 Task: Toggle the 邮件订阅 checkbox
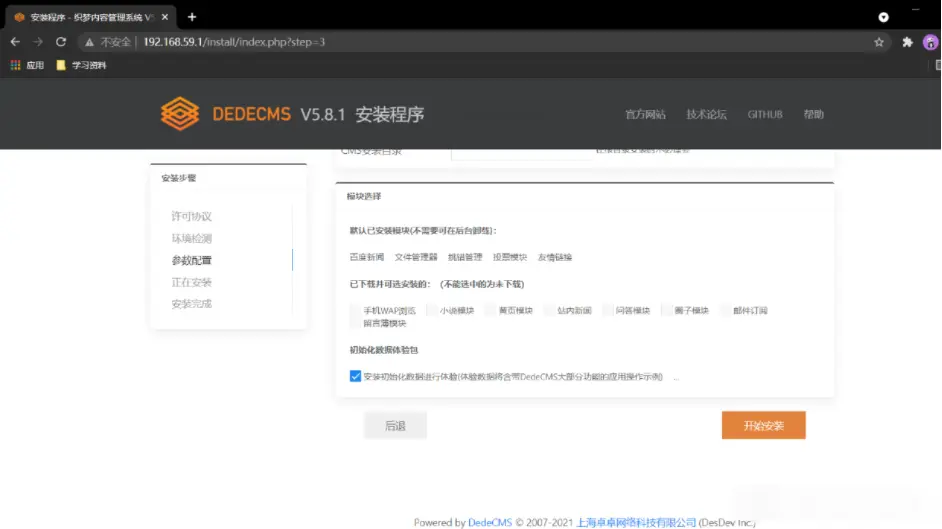click(x=725, y=310)
